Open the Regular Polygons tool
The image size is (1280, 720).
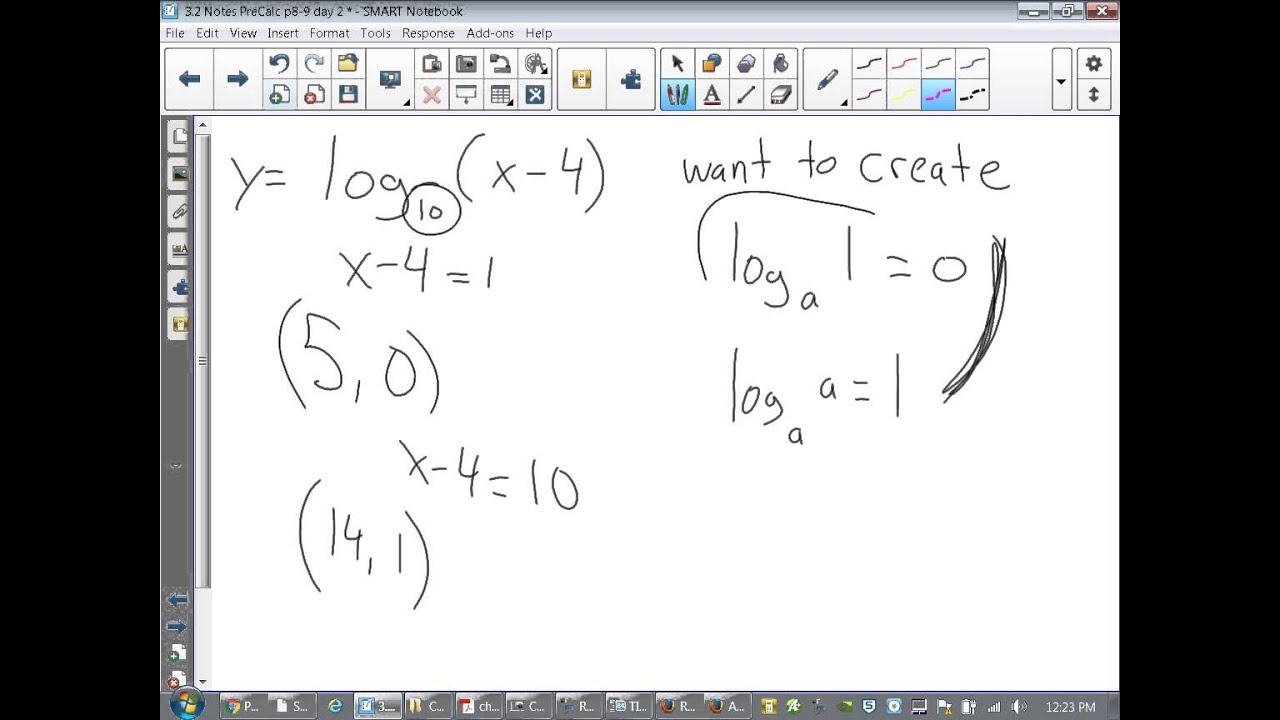pos(746,64)
